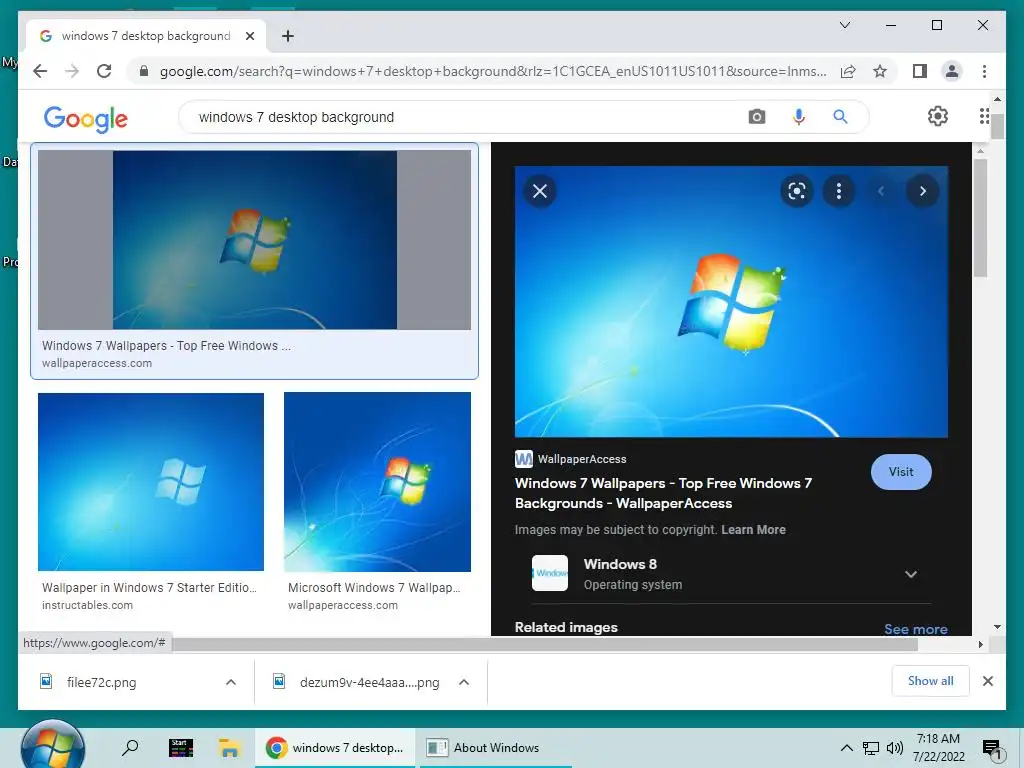The width and height of the screenshot is (1024, 768).
Task: Open volume control in system tray
Action: coord(895,748)
